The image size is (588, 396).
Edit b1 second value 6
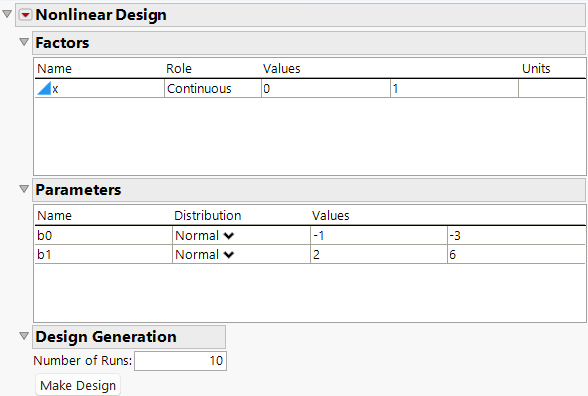click(516, 255)
